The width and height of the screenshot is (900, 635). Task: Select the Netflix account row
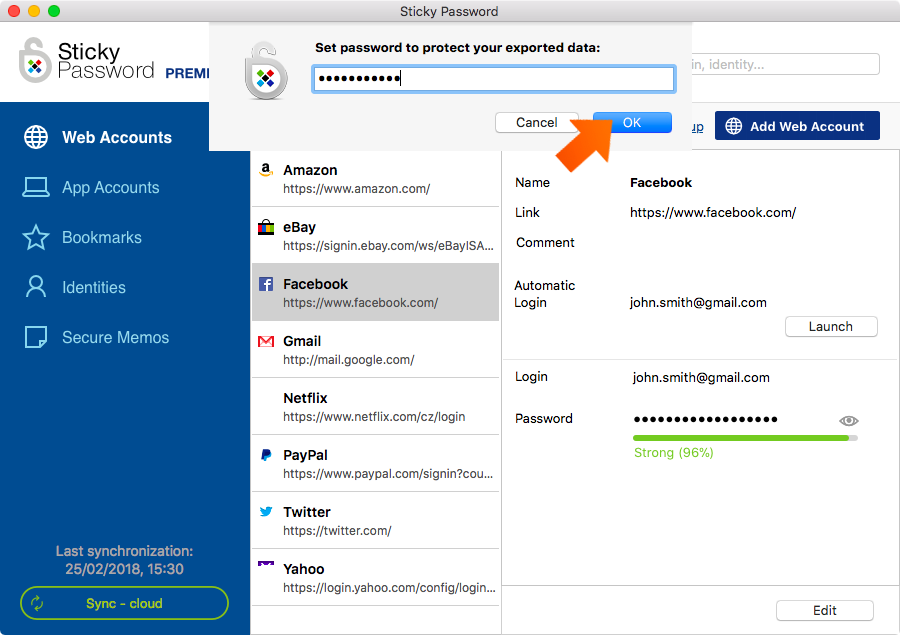point(375,406)
